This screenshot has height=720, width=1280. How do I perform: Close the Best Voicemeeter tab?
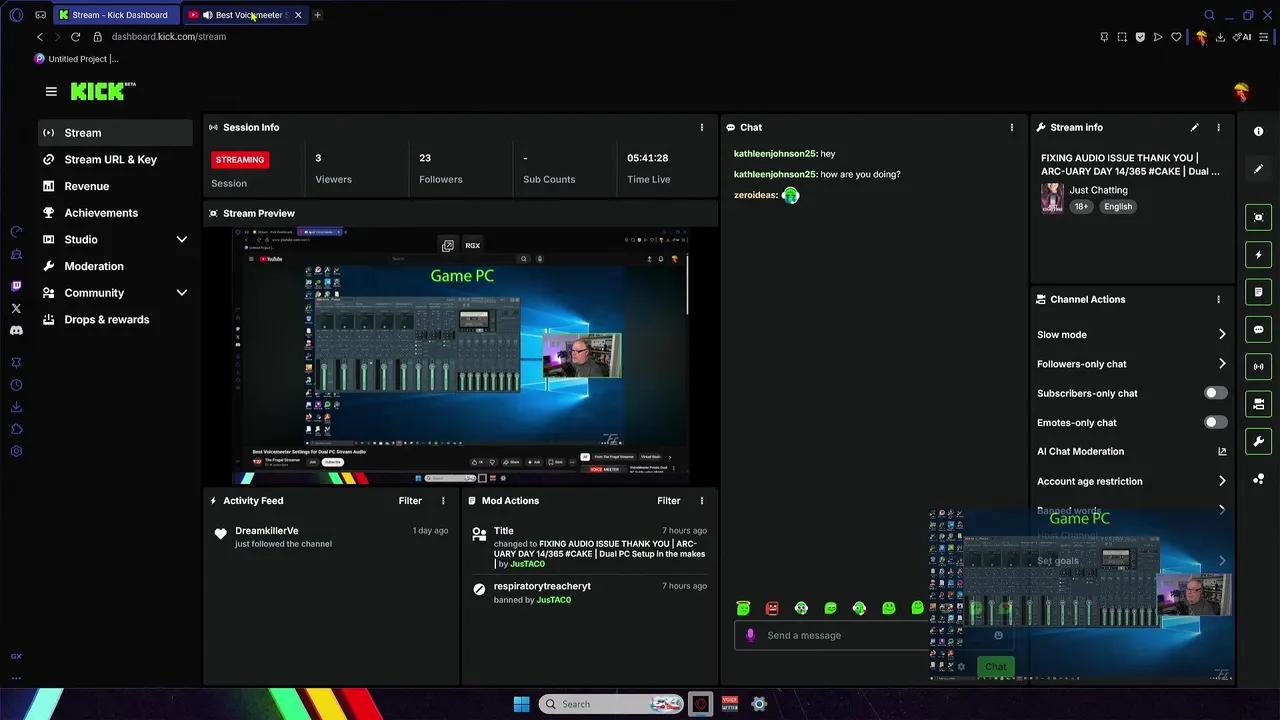point(298,15)
